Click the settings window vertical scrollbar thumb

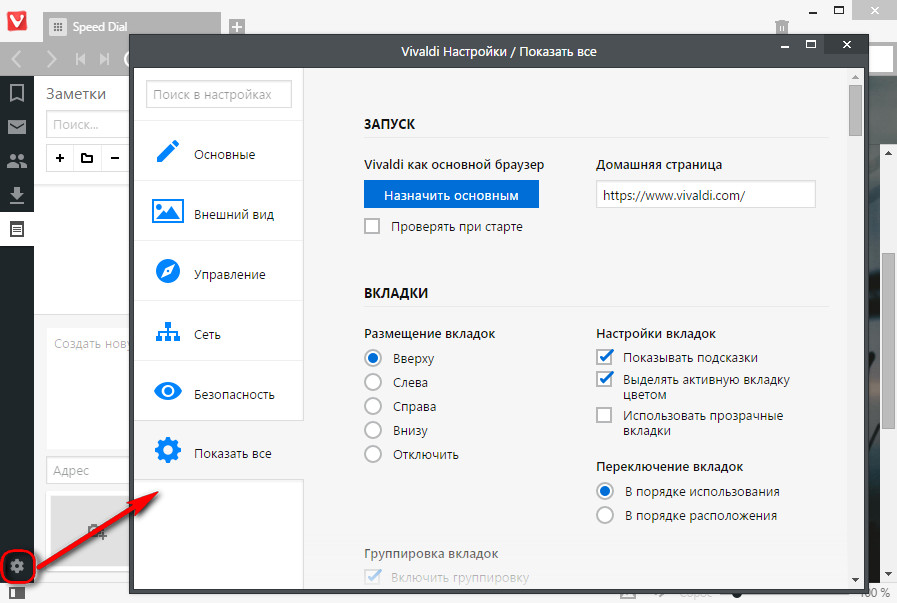[x=855, y=110]
